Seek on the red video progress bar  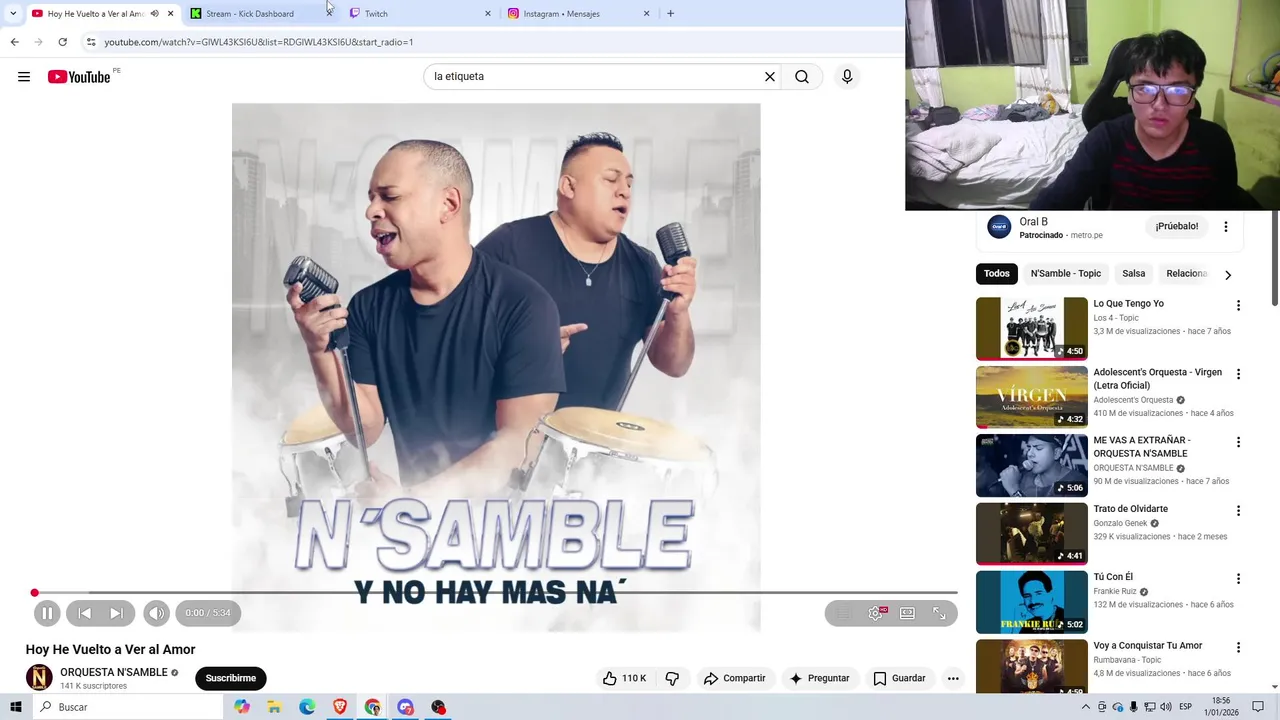[495, 593]
